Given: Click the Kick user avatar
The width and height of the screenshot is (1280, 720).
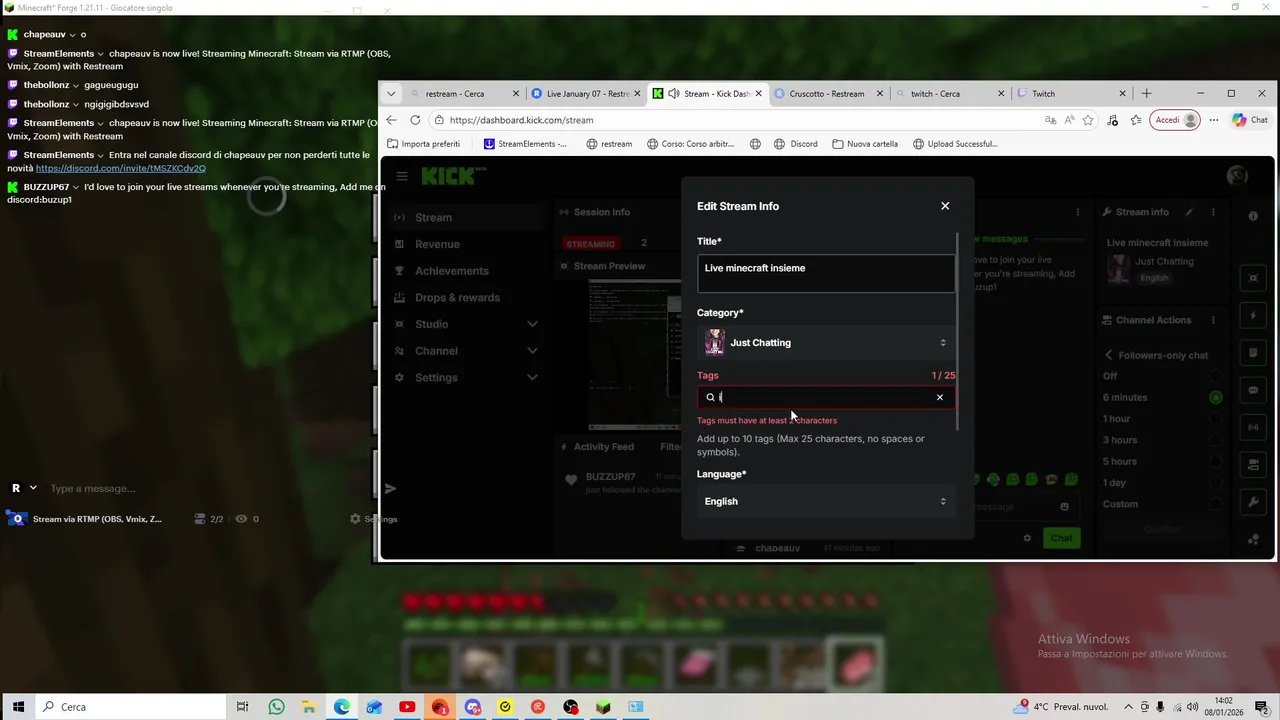Looking at the screenshot, I should [x=1237, y=176].
